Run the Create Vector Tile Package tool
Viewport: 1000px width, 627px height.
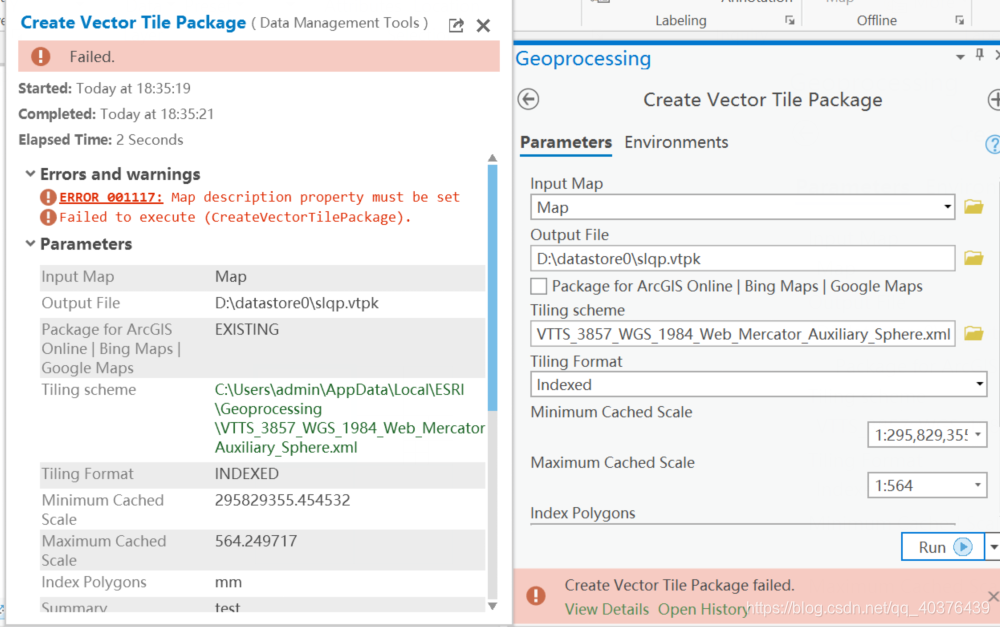tap(943, 547)
